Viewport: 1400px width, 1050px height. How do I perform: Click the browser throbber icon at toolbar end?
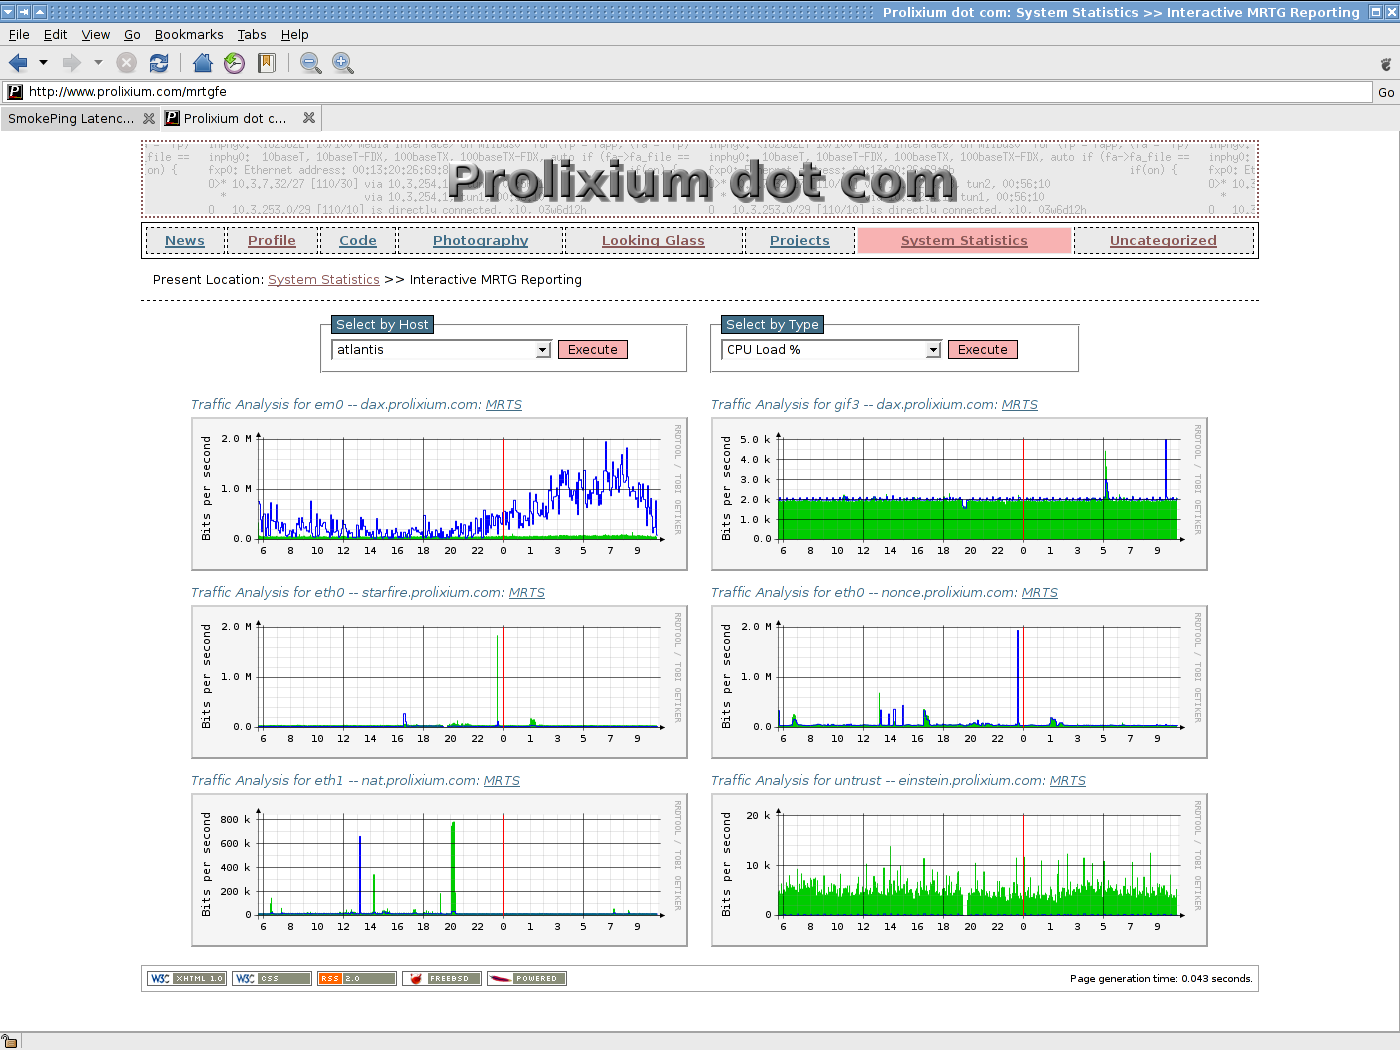[1386, 63]
